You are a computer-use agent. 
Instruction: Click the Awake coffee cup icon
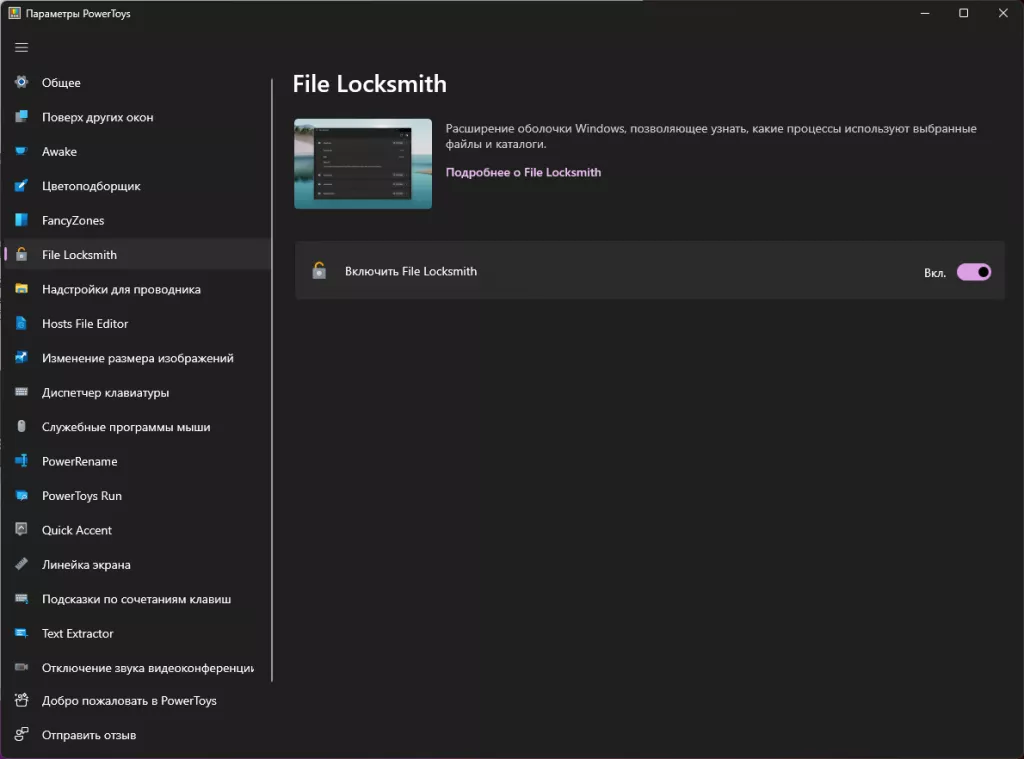[x=21, y=152]
